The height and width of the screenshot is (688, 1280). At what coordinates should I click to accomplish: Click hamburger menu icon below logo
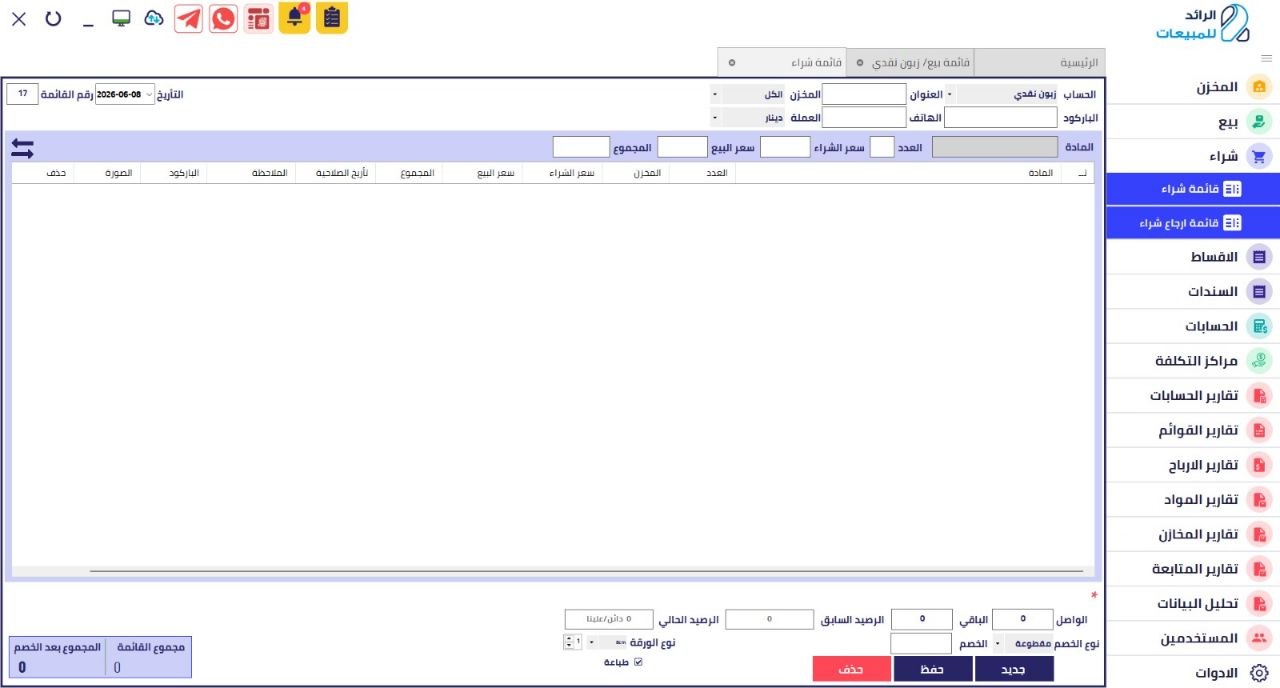coord(1267,58)
